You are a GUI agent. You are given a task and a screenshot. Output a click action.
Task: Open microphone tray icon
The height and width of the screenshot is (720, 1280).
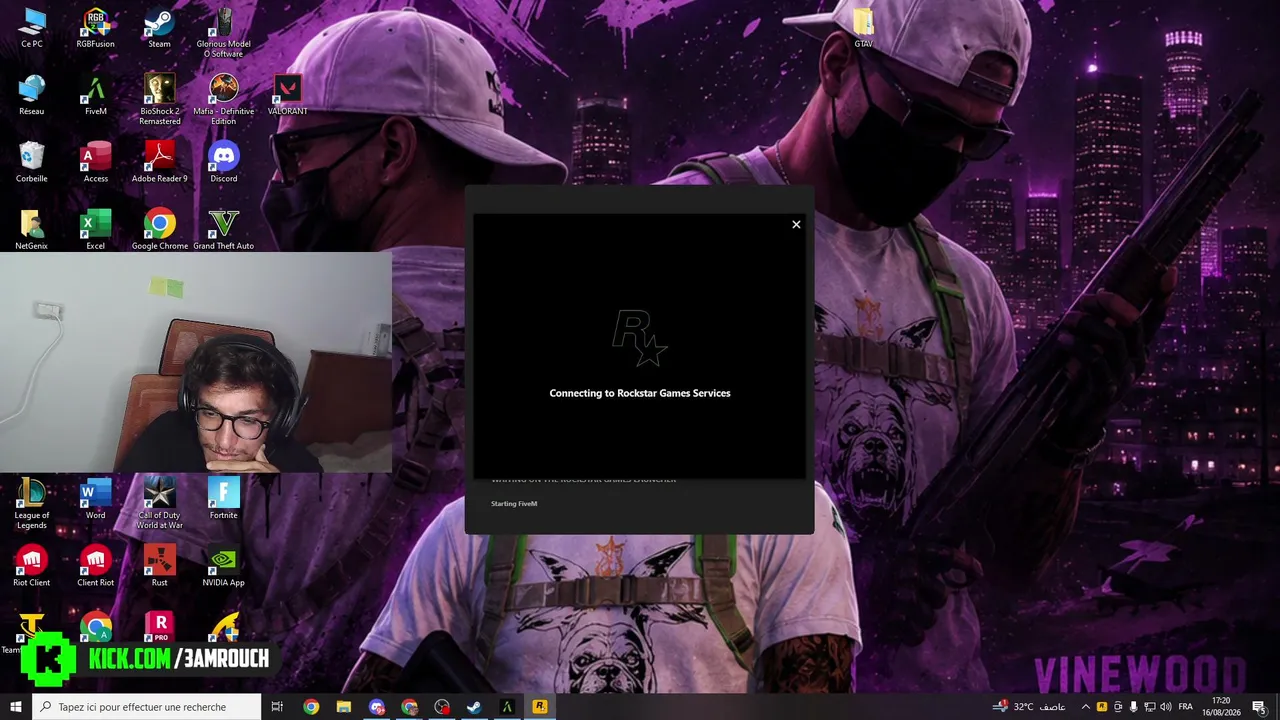[1133, 707]
